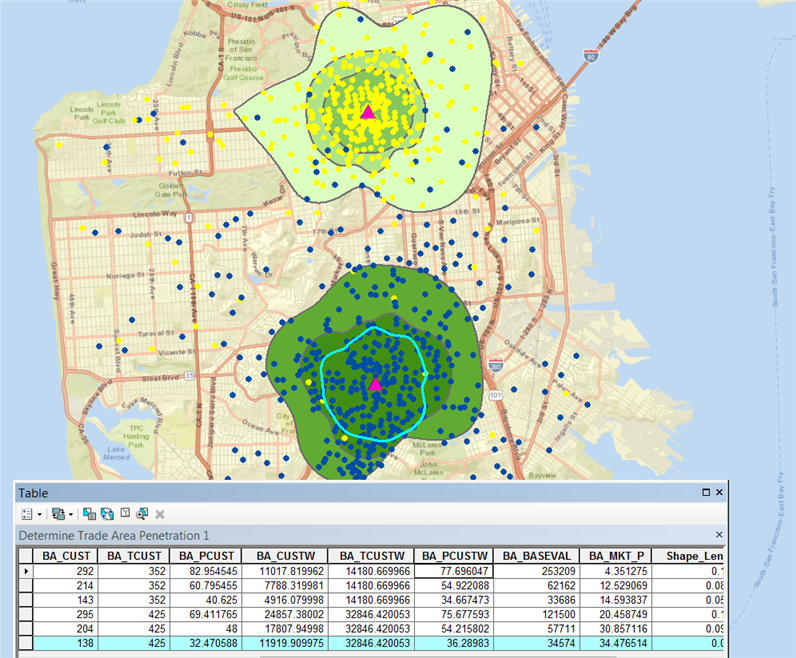
Task: Click the Golden Gate Park map label
Action: tap(171, 190)
